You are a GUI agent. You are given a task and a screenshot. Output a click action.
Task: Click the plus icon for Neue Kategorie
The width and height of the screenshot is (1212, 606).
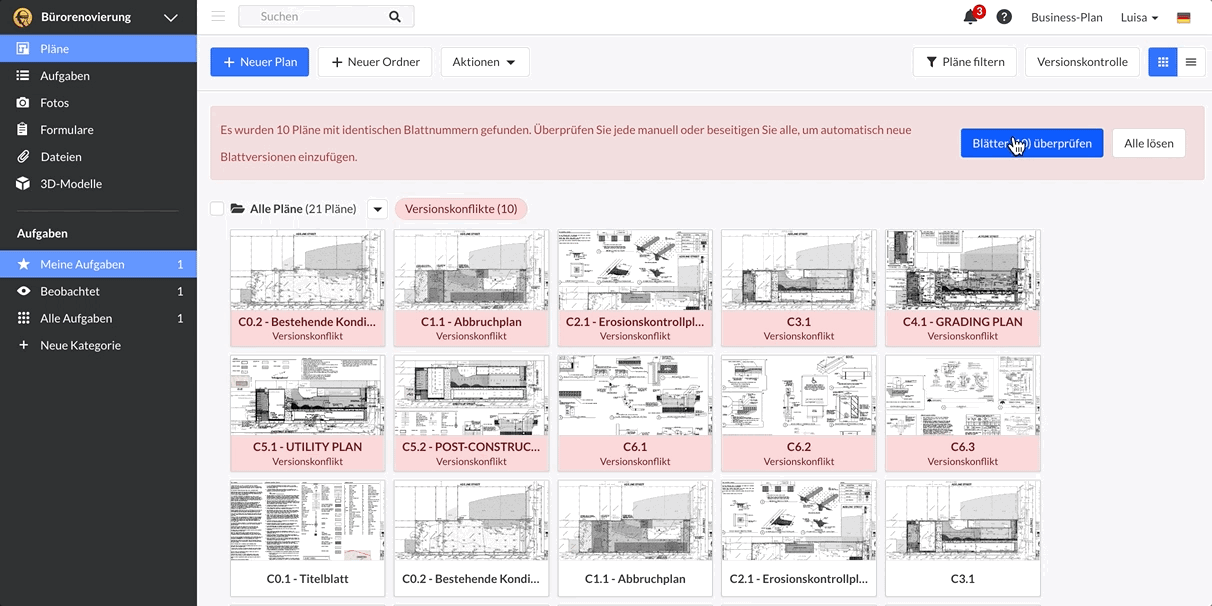click(24, 345)
